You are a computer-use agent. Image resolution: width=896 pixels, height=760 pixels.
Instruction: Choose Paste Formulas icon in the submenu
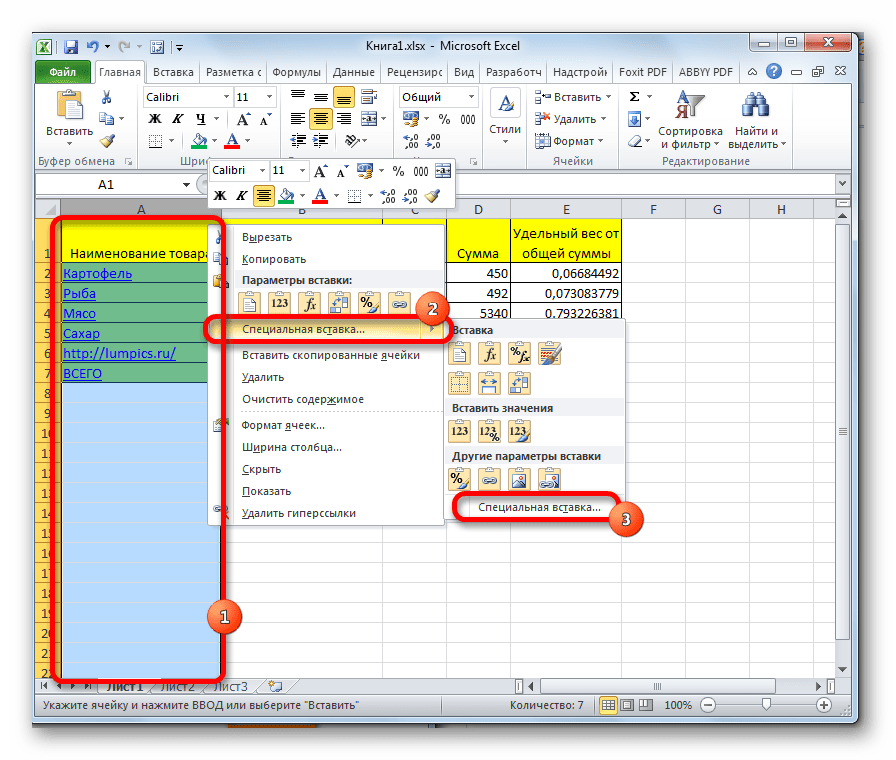click(x=490, y=352)
